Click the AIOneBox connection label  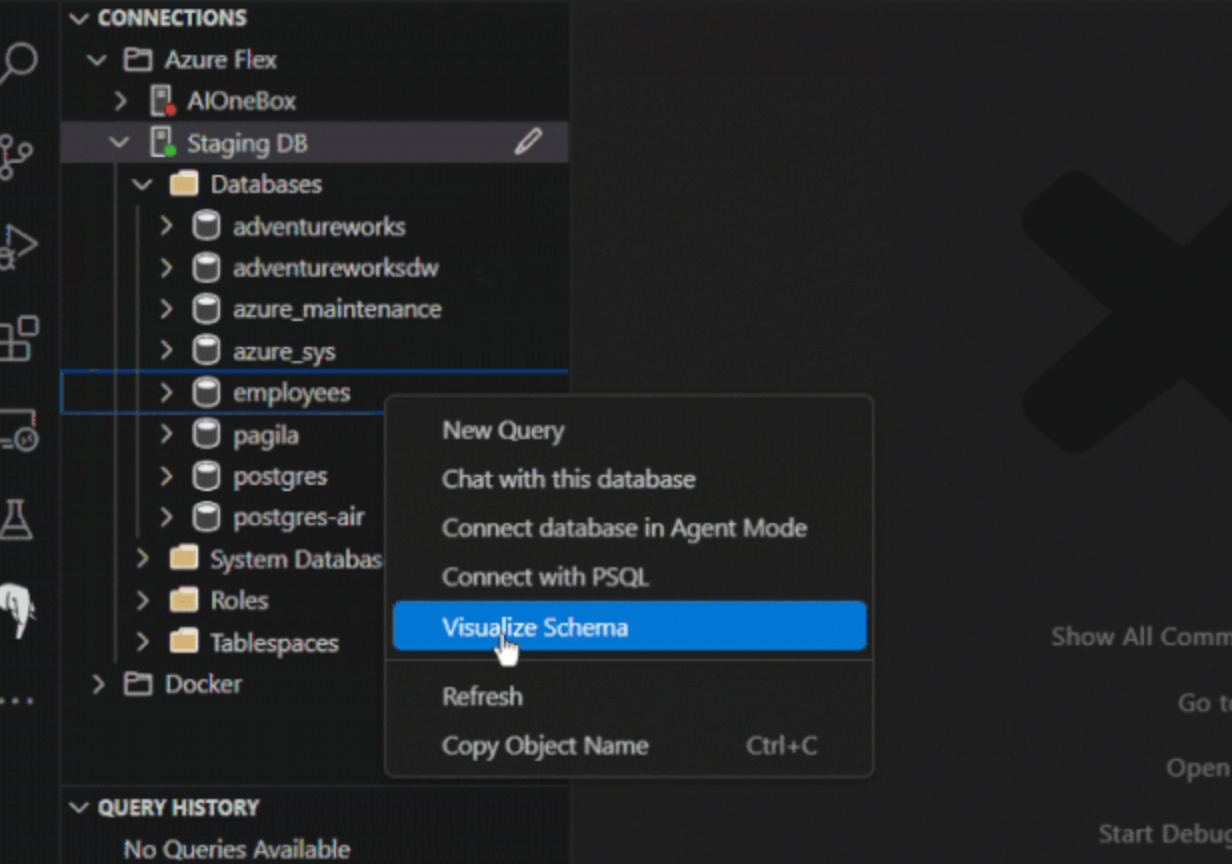pyautogui.click(x=241, y=101)
